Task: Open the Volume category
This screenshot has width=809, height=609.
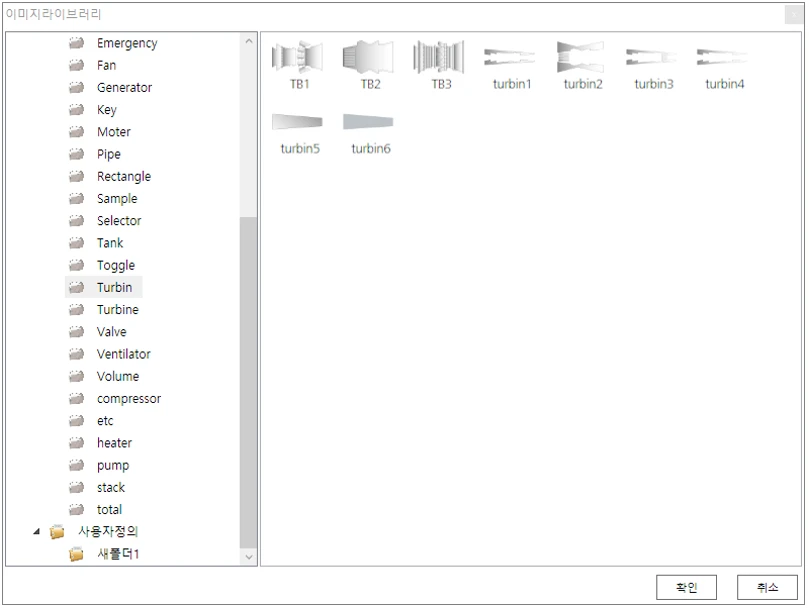Action: click(118, 376)
